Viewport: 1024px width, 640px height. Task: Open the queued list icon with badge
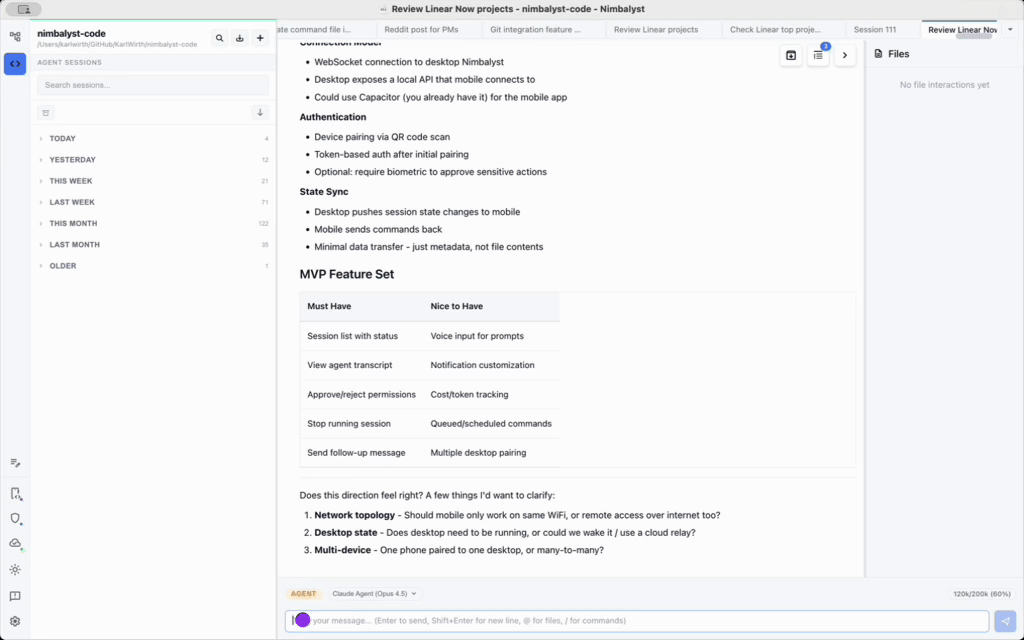(818, 55)
